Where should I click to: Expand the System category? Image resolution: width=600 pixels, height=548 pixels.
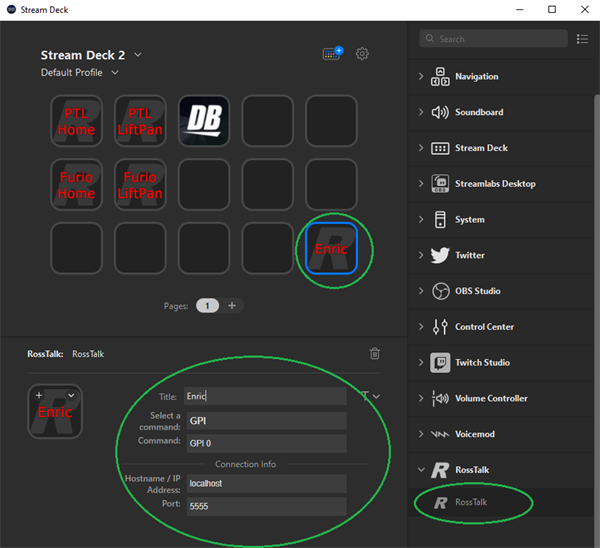click(x=421, y=219)
